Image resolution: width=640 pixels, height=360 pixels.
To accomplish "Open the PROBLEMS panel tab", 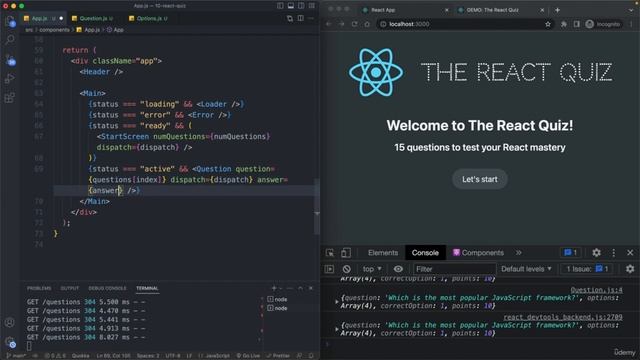I will (x=39, y=288).
